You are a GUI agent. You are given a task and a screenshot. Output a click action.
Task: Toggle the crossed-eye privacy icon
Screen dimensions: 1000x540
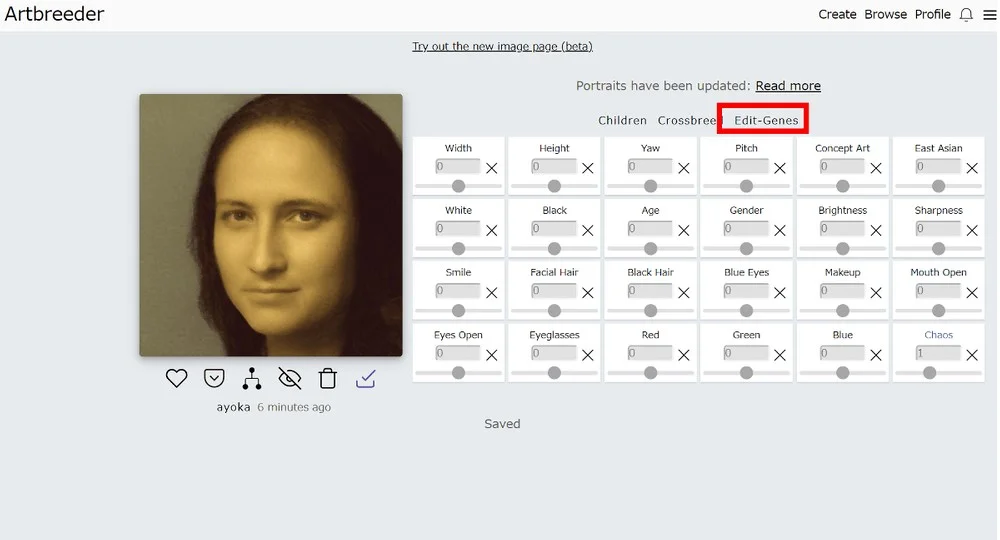pyautogui.click(x=290, y=378)
